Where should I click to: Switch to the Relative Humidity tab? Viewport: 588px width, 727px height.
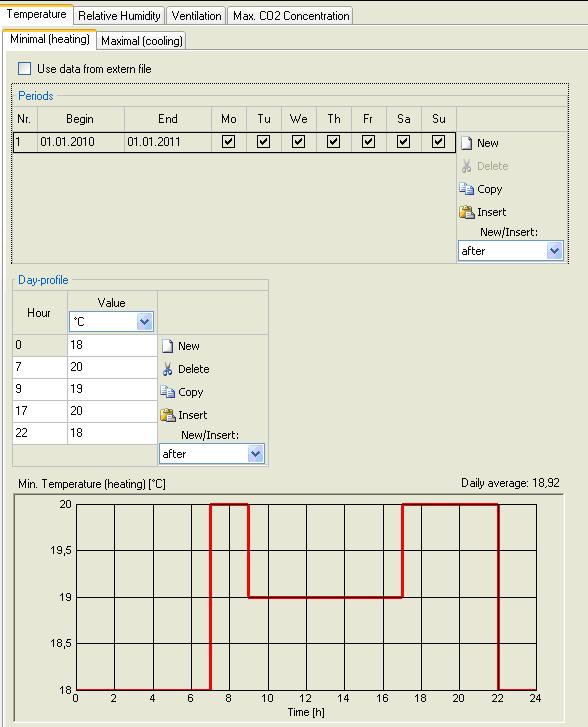pyautogui.click(x=119, y=16)
